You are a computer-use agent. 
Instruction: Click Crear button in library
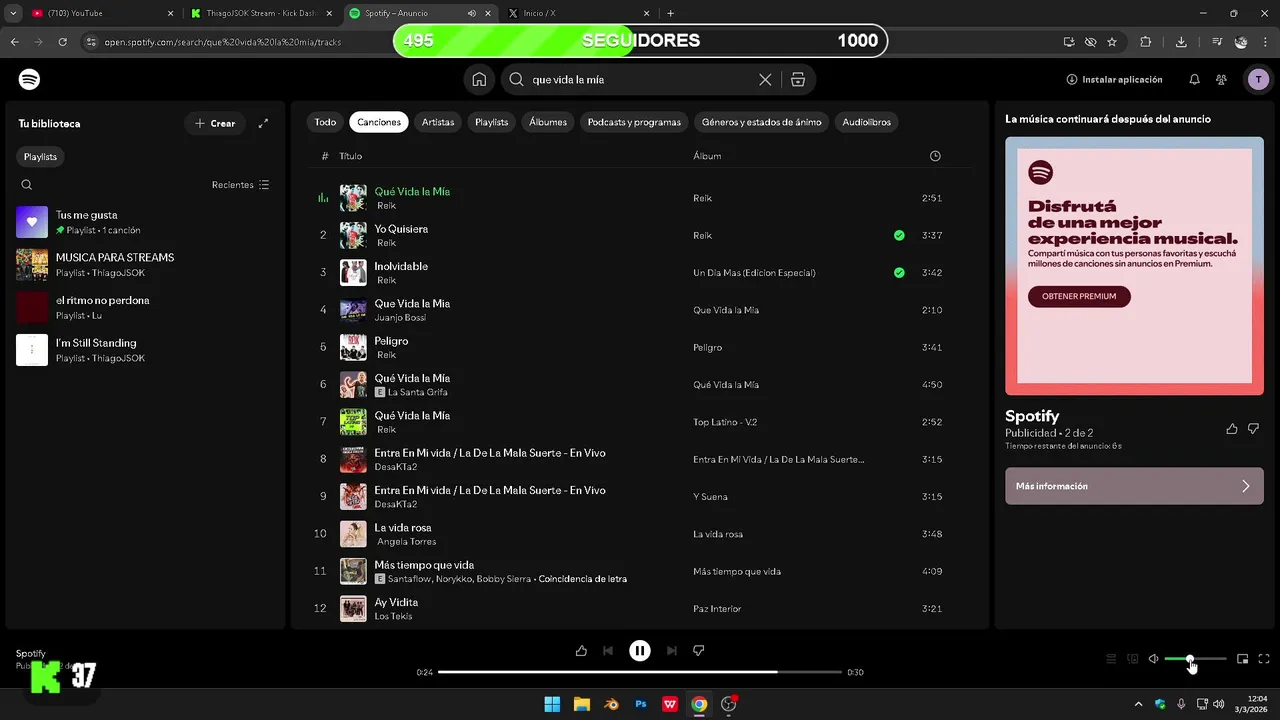click(215, 123)
